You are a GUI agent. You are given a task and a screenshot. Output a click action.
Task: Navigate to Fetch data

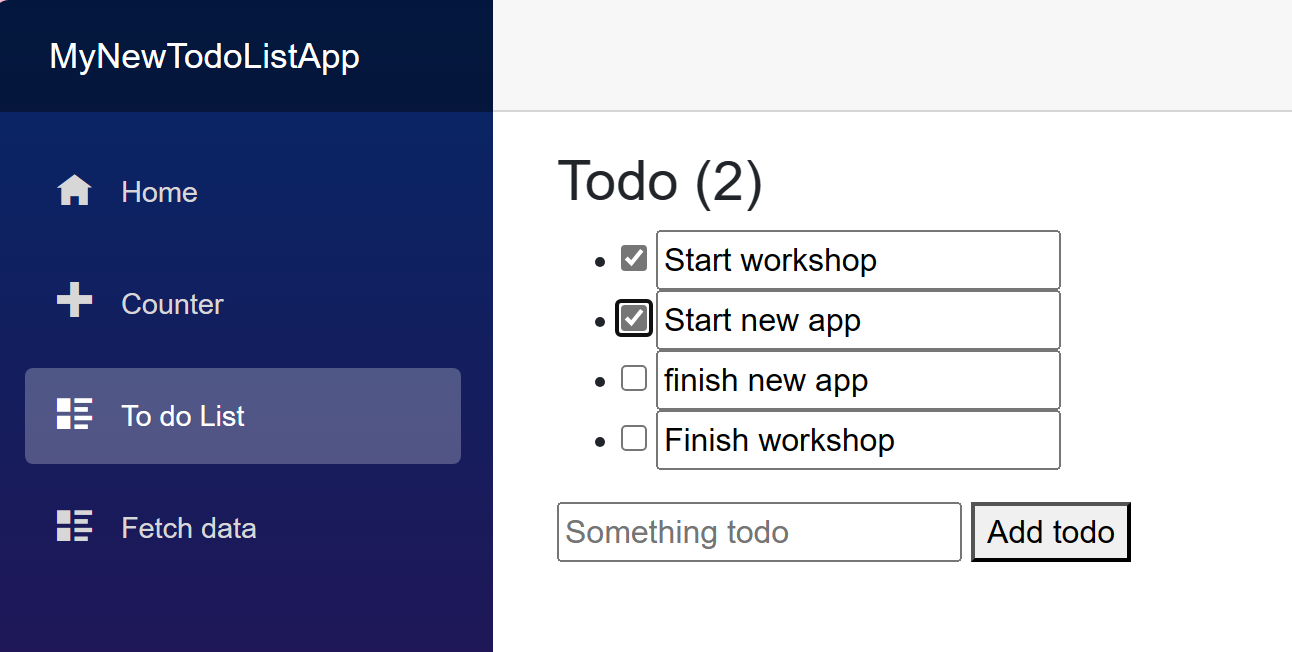(x=189, y=528)
